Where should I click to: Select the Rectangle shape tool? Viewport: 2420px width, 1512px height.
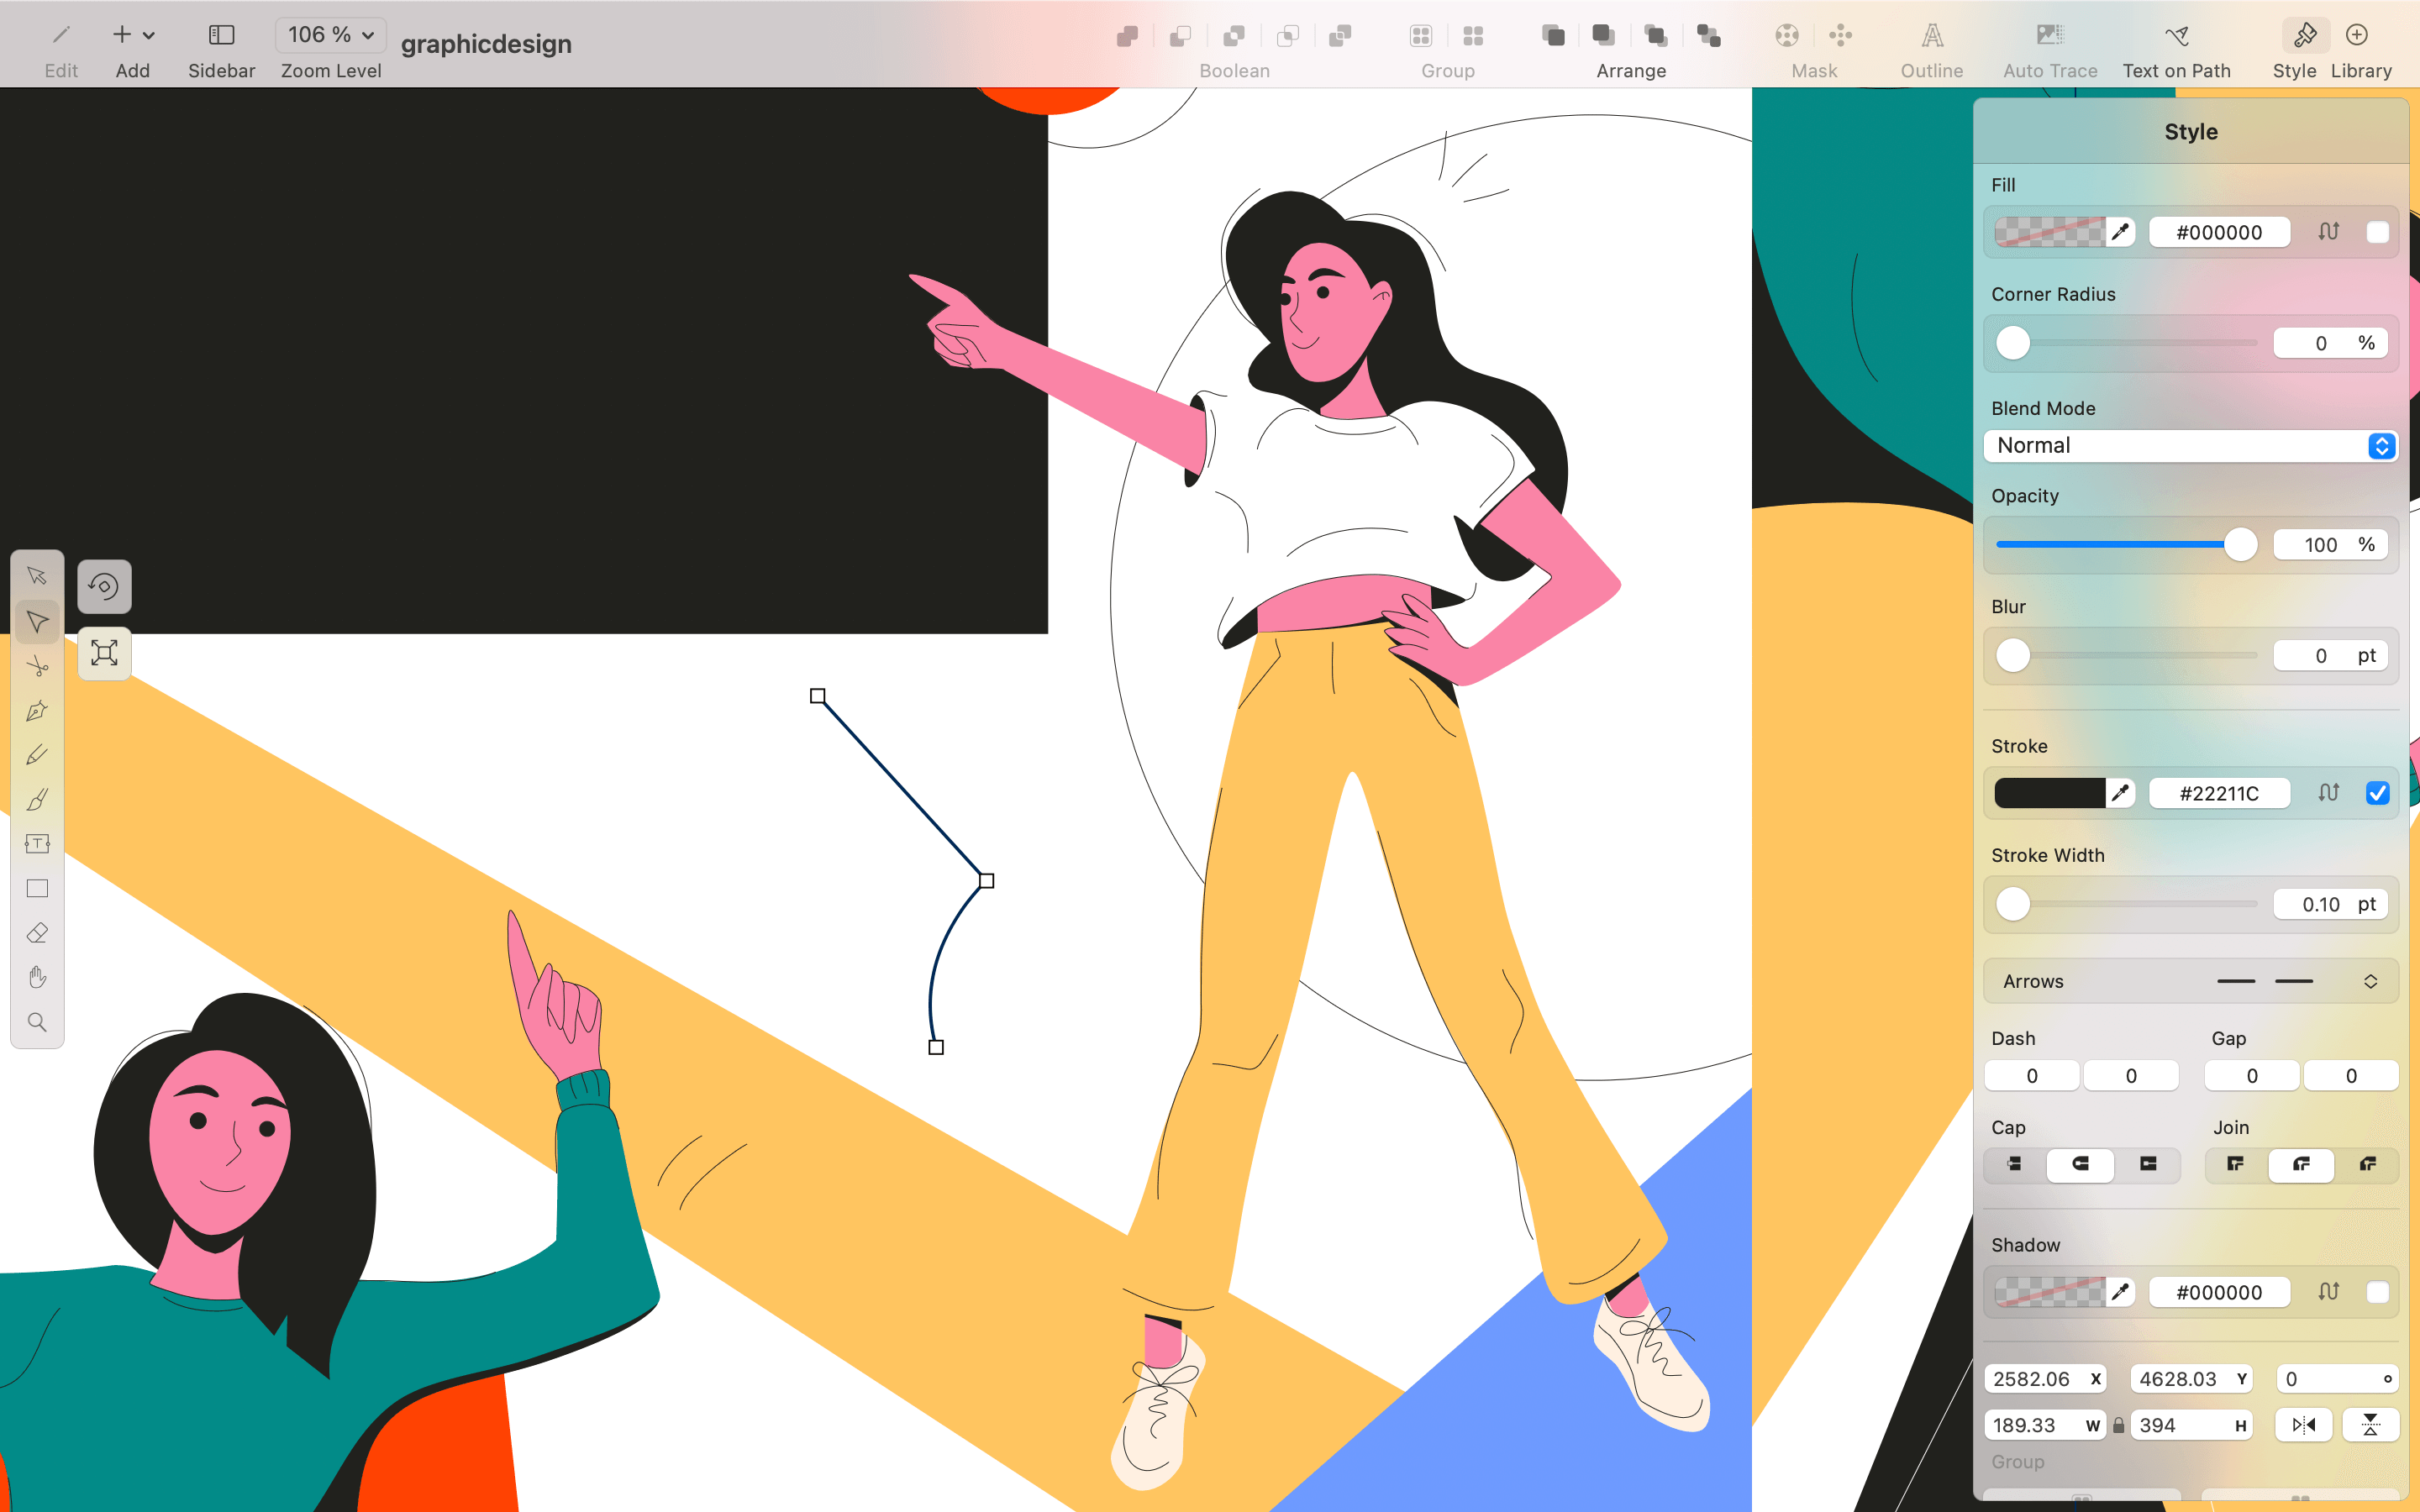point(37,889)
